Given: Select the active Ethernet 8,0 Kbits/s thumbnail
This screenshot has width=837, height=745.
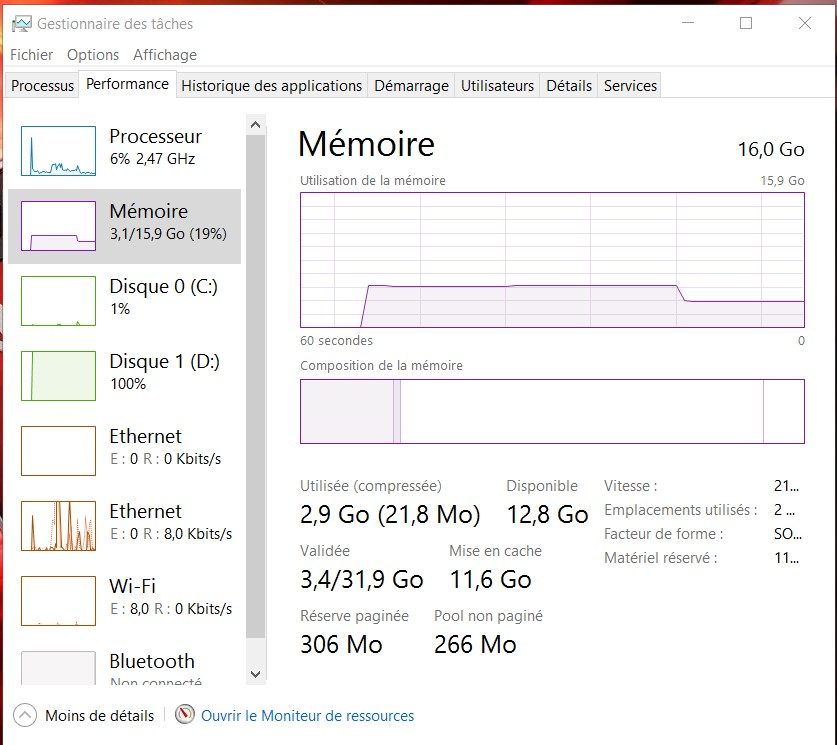Looking at the screenshot, I should click(58, 526).
